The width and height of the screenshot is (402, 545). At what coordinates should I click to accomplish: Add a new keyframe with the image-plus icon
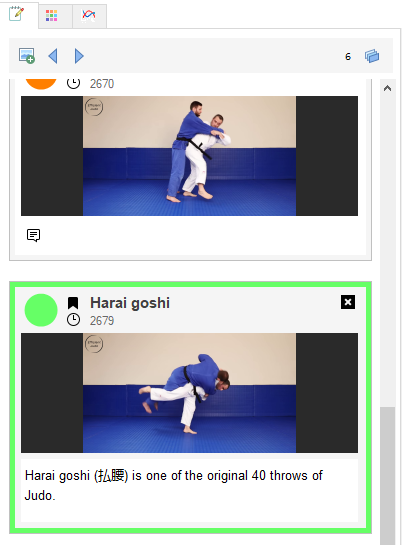[x=27, y=56]
